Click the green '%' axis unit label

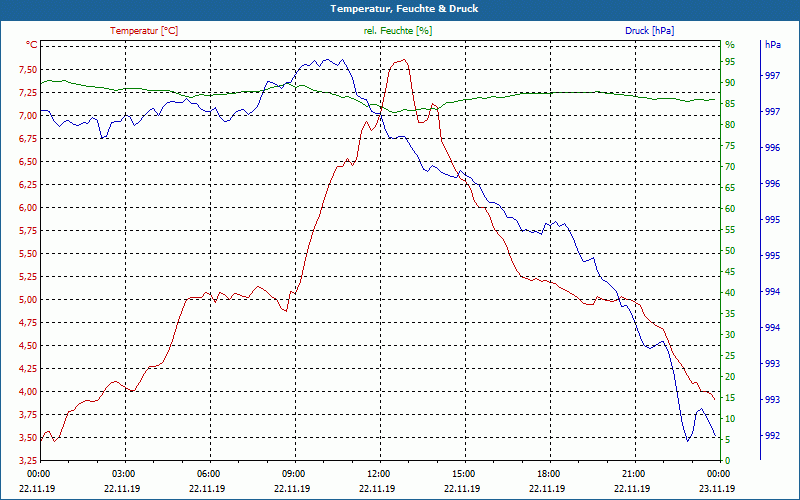pos(730,45)
